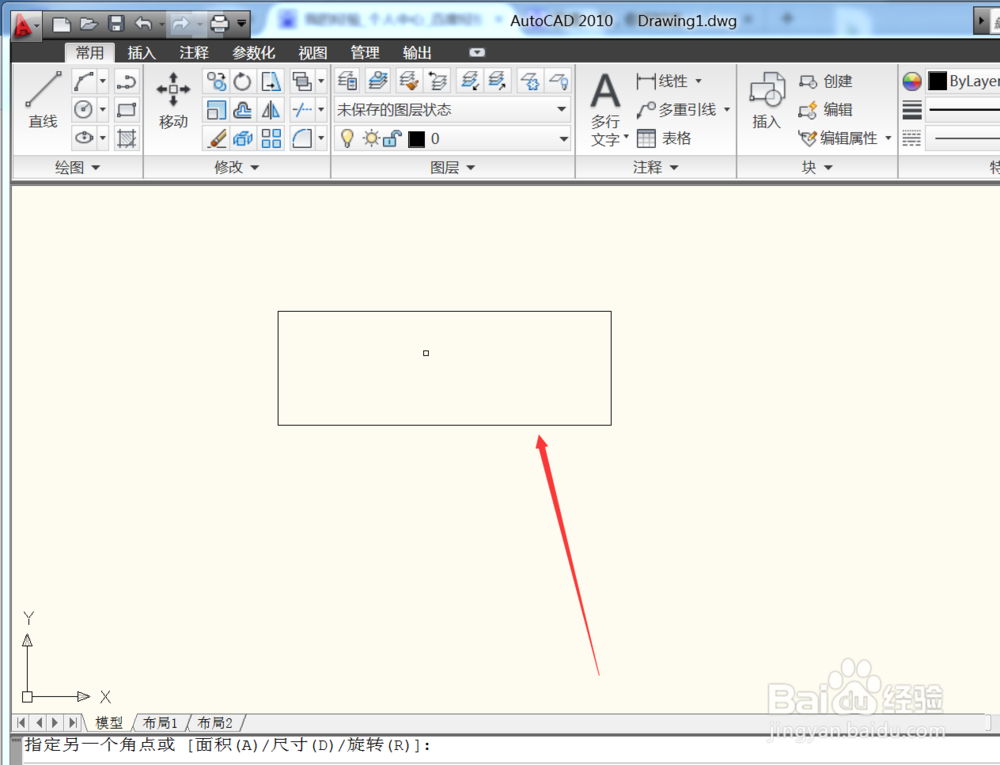Click Make Object's Layer Current icon
This screenshot has height=765, width=1000.
click(378, 81)
